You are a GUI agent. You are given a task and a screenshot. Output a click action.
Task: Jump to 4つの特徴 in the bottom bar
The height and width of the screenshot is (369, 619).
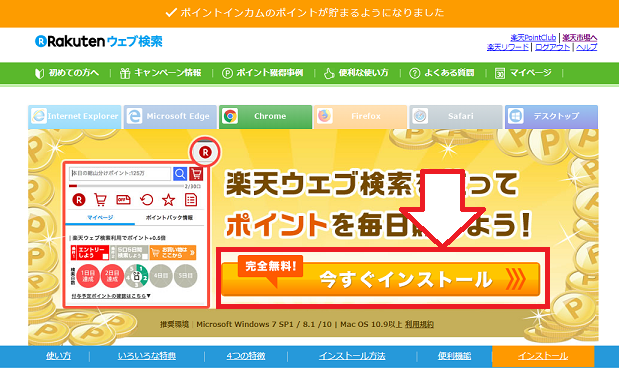246,356
